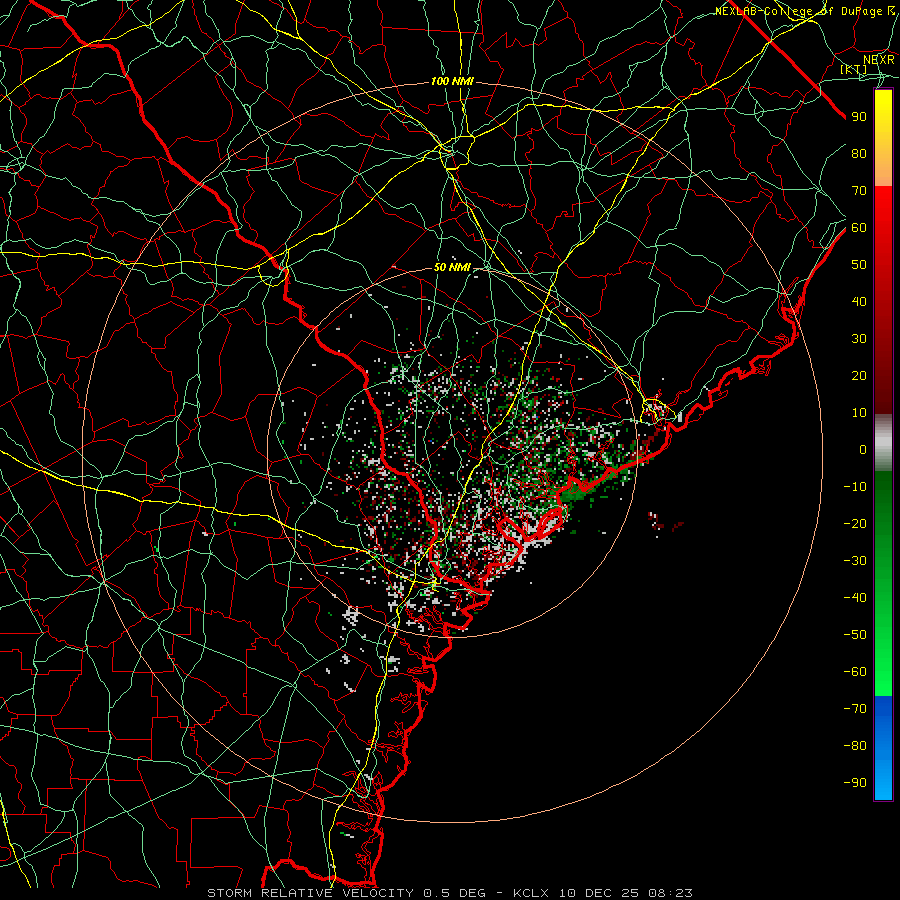900x900 pixels.
Task: Click the -10 knot scale label
Action: coord(855,487)
